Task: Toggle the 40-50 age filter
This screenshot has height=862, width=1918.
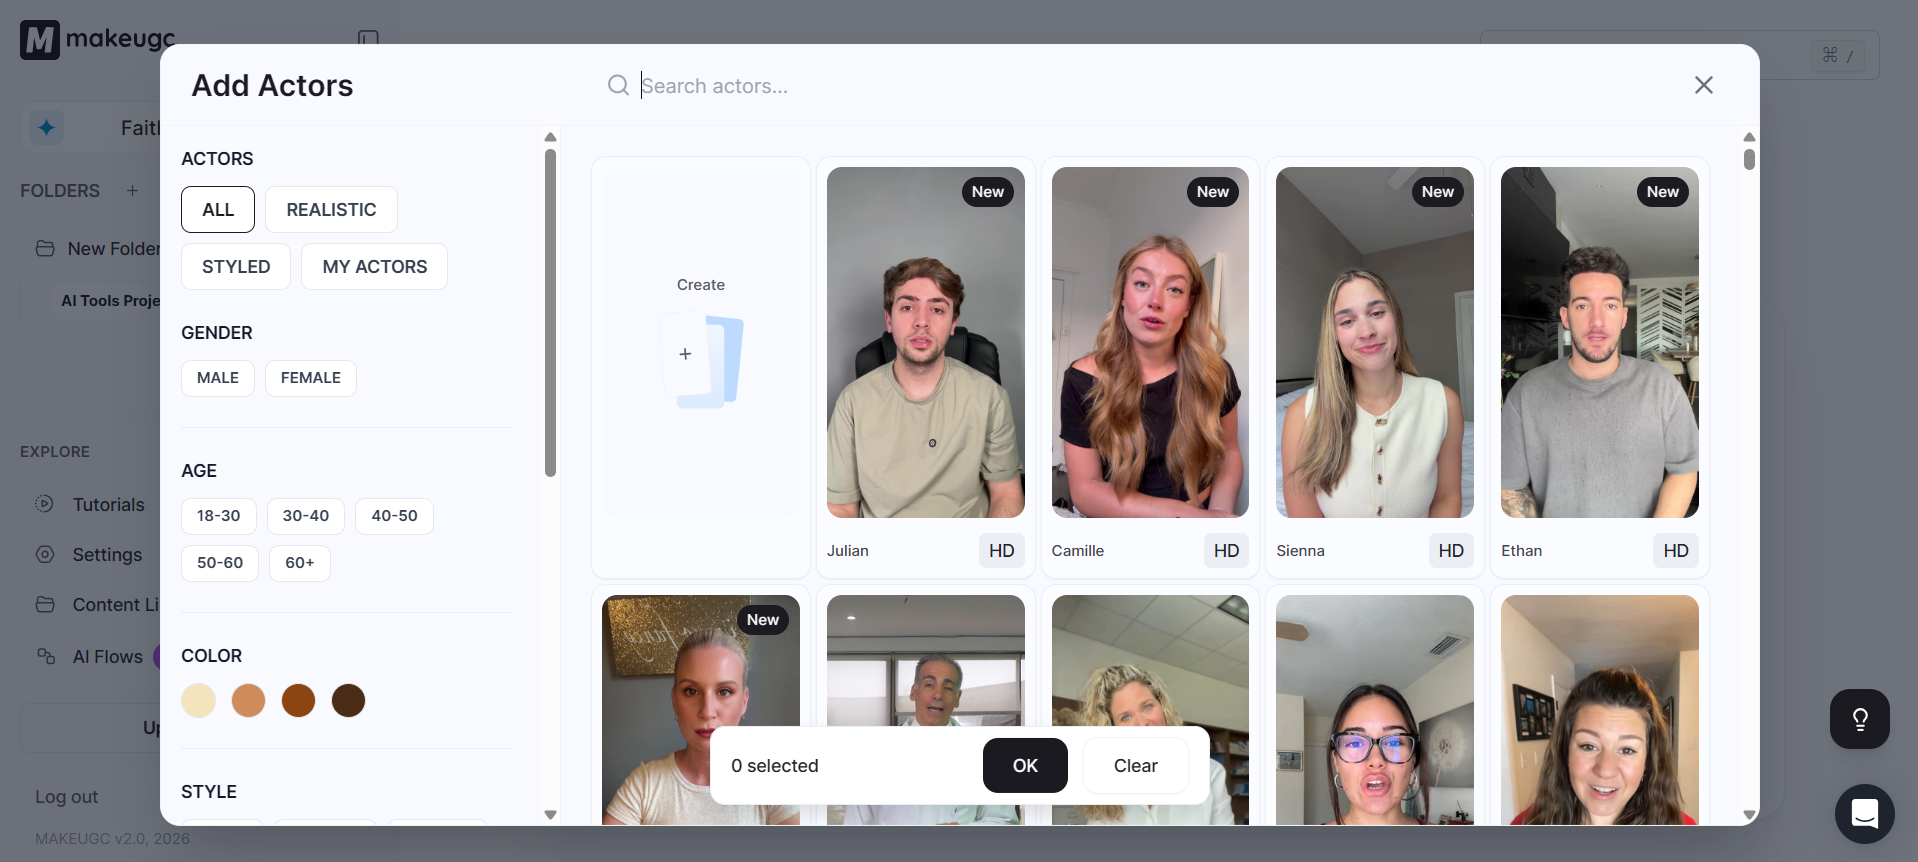Action: point(395,516)
